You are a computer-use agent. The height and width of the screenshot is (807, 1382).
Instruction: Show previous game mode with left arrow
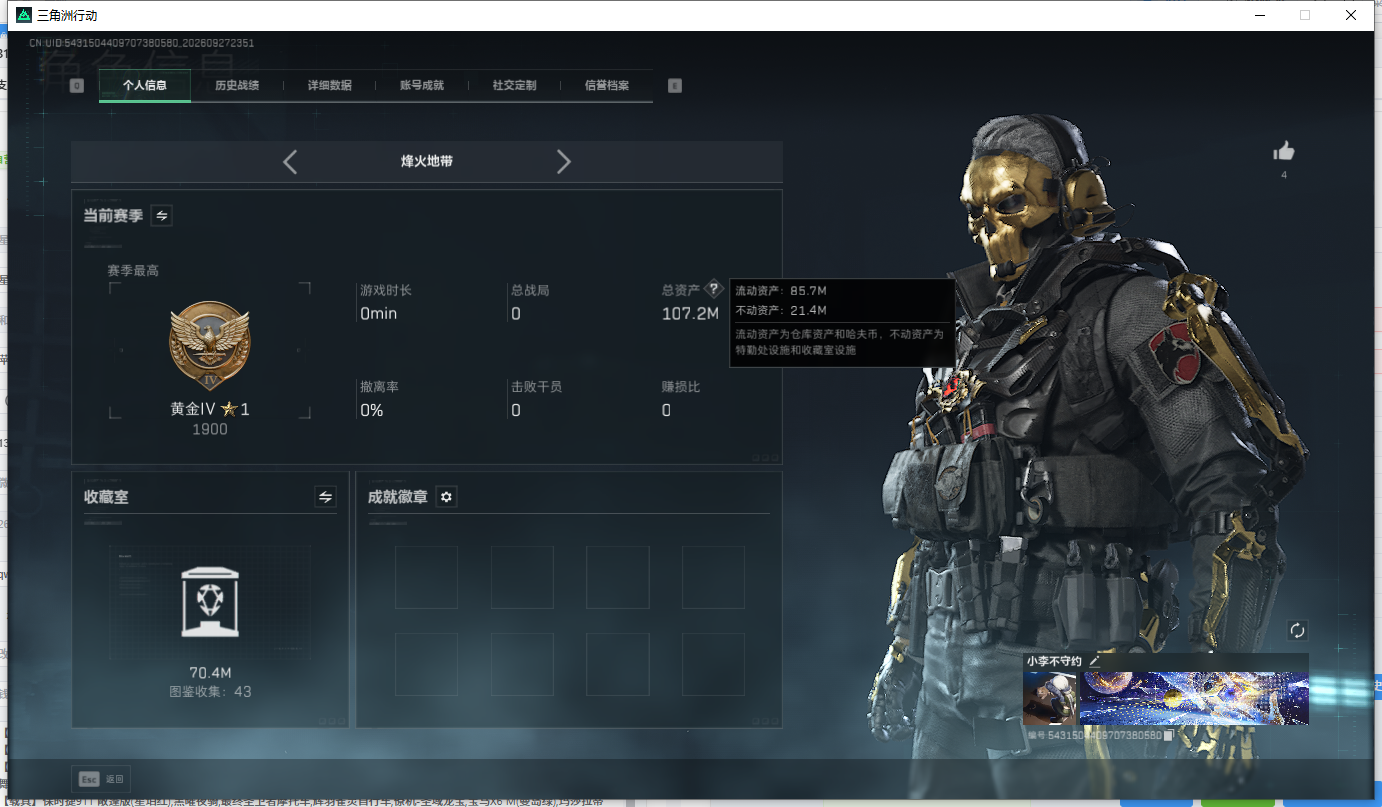(290, 161)
